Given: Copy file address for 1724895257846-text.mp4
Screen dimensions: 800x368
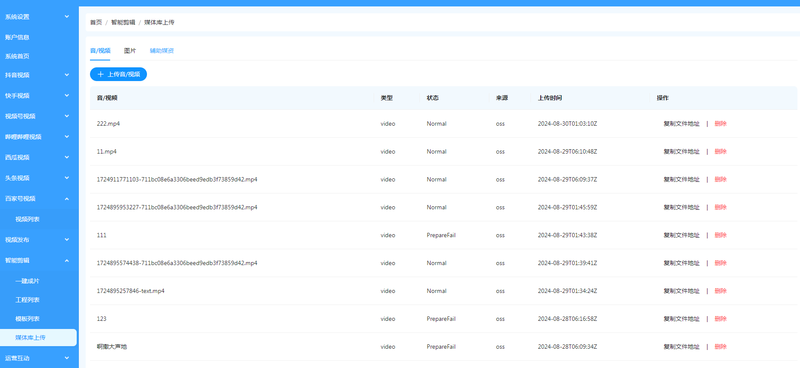Looking at the screenshot, I should coord(682,291).
